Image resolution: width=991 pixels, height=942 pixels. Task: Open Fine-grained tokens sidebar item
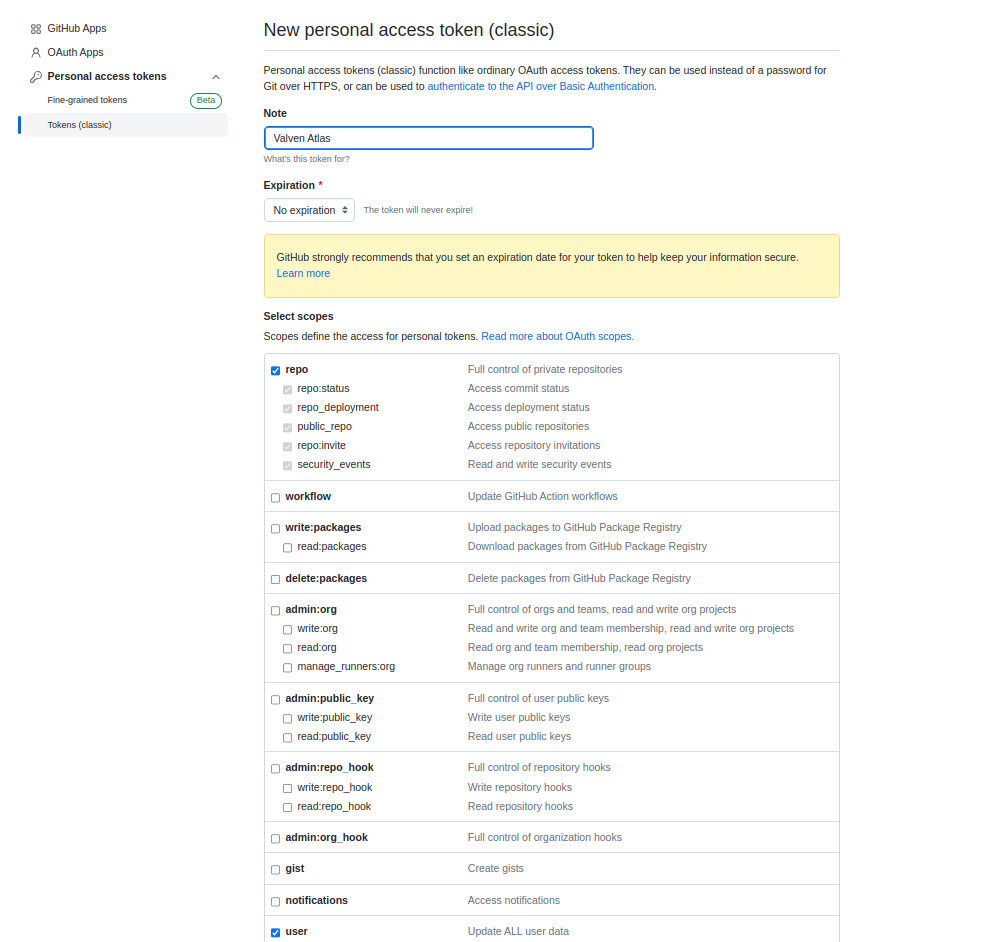click(x=87, y=100)
